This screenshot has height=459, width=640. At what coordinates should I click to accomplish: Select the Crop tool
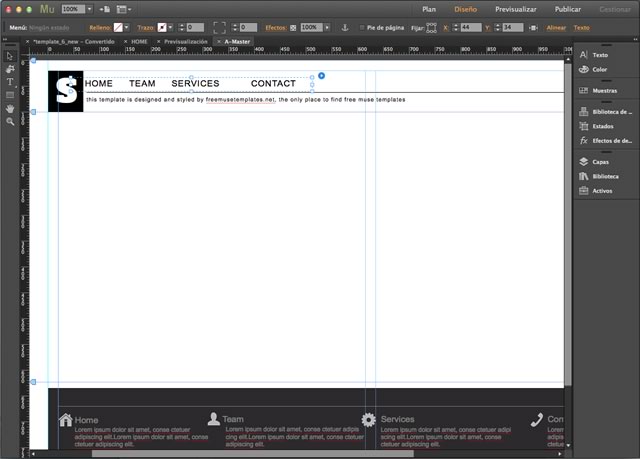click(10, 69)
